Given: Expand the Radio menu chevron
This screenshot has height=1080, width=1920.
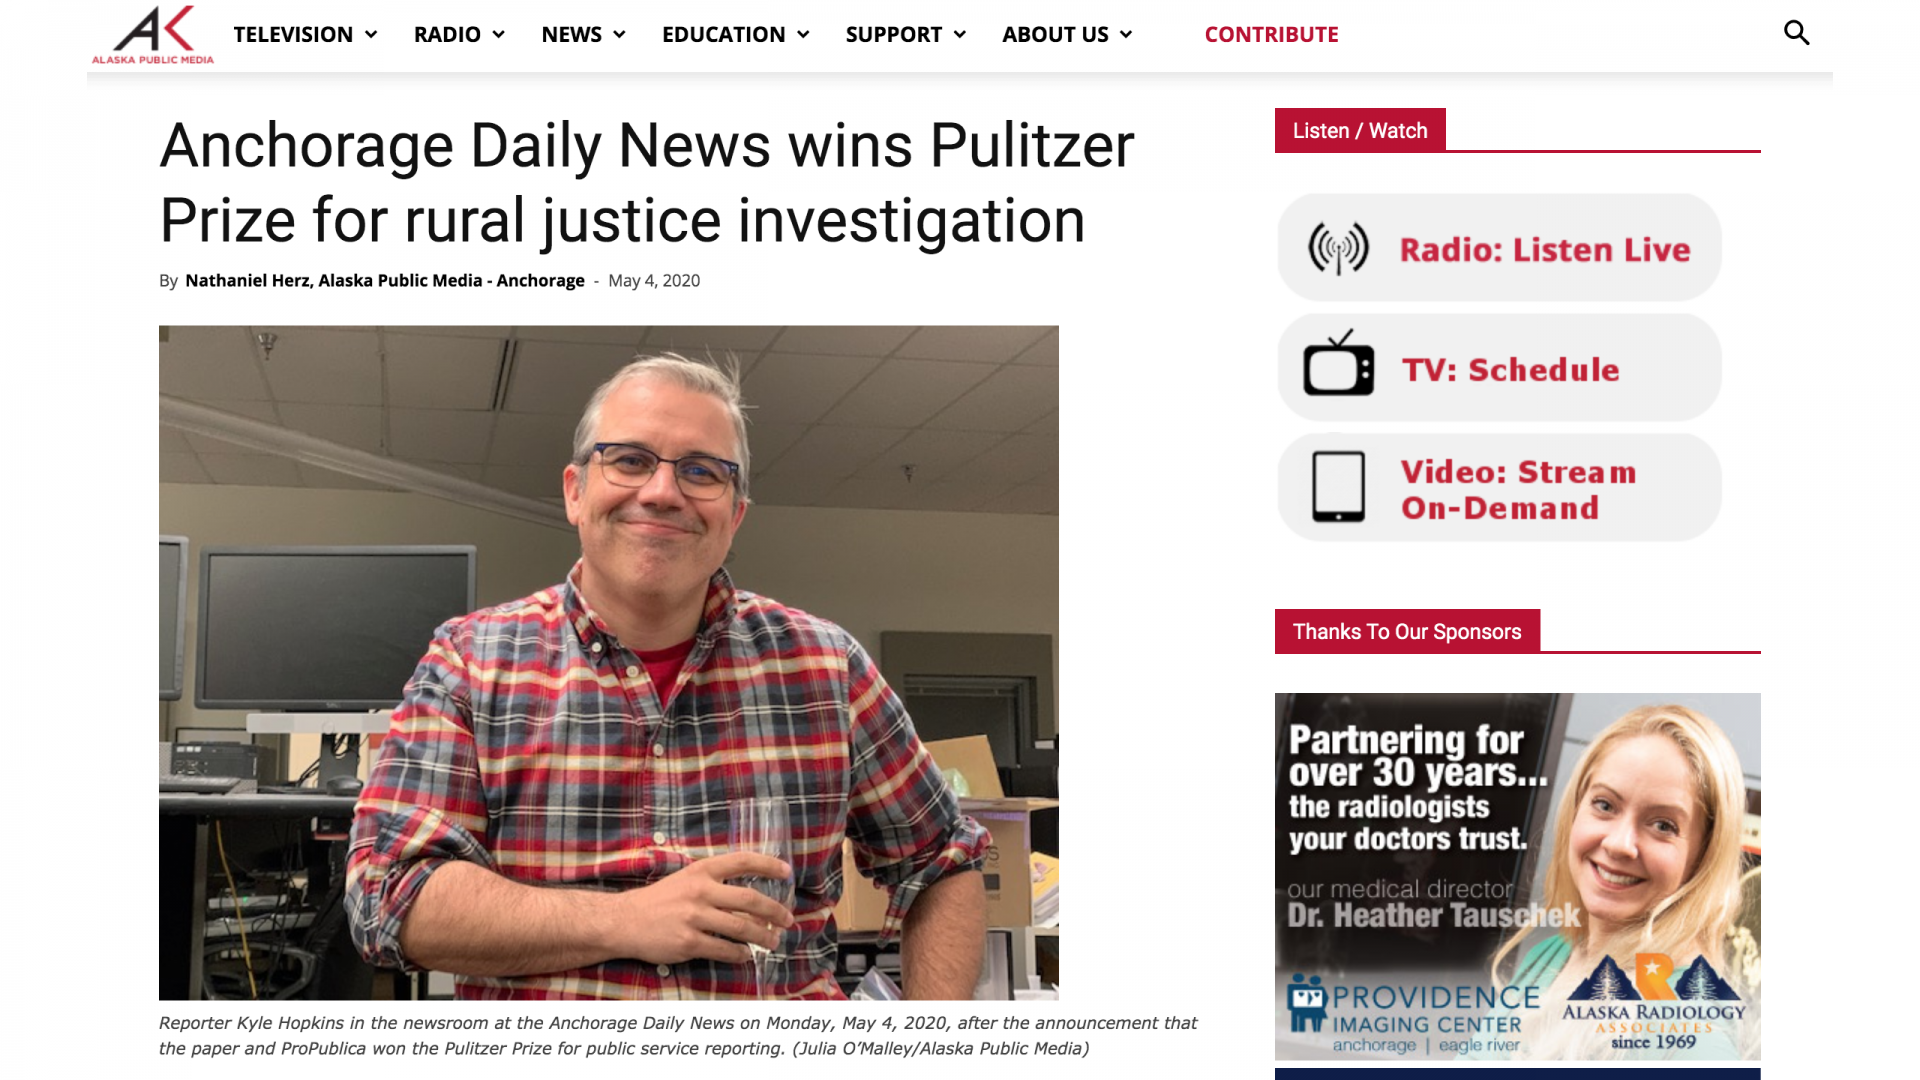Looking at the screenshot, I should pos(498,34).
